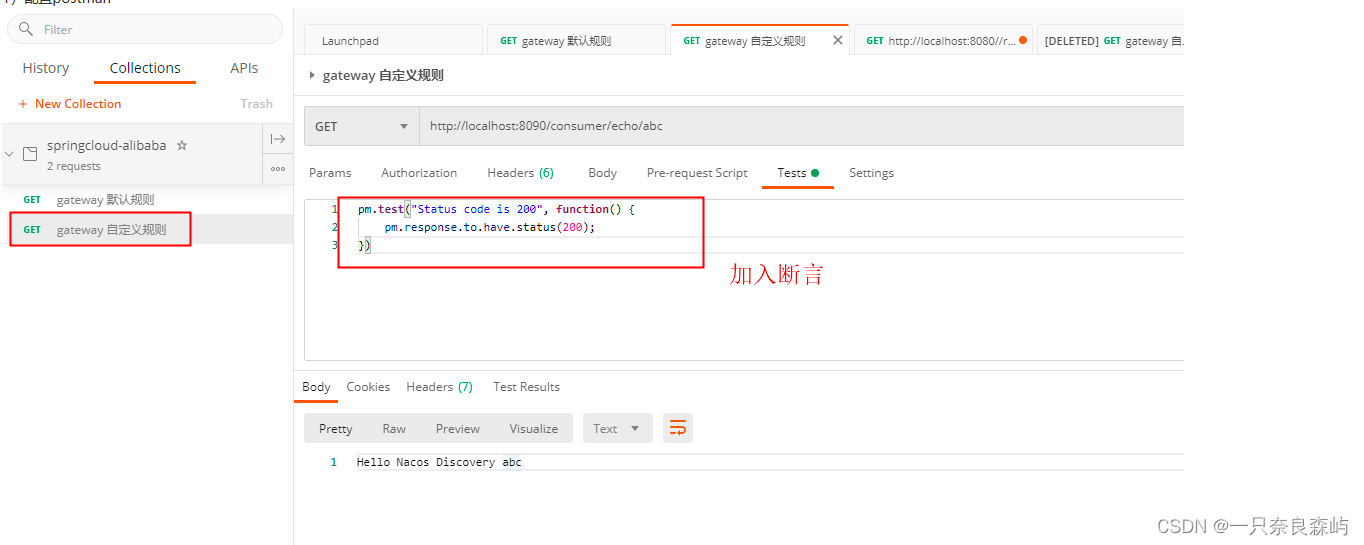Open the request Body tab
1364x545 pixels.
[x=602, y=173]
